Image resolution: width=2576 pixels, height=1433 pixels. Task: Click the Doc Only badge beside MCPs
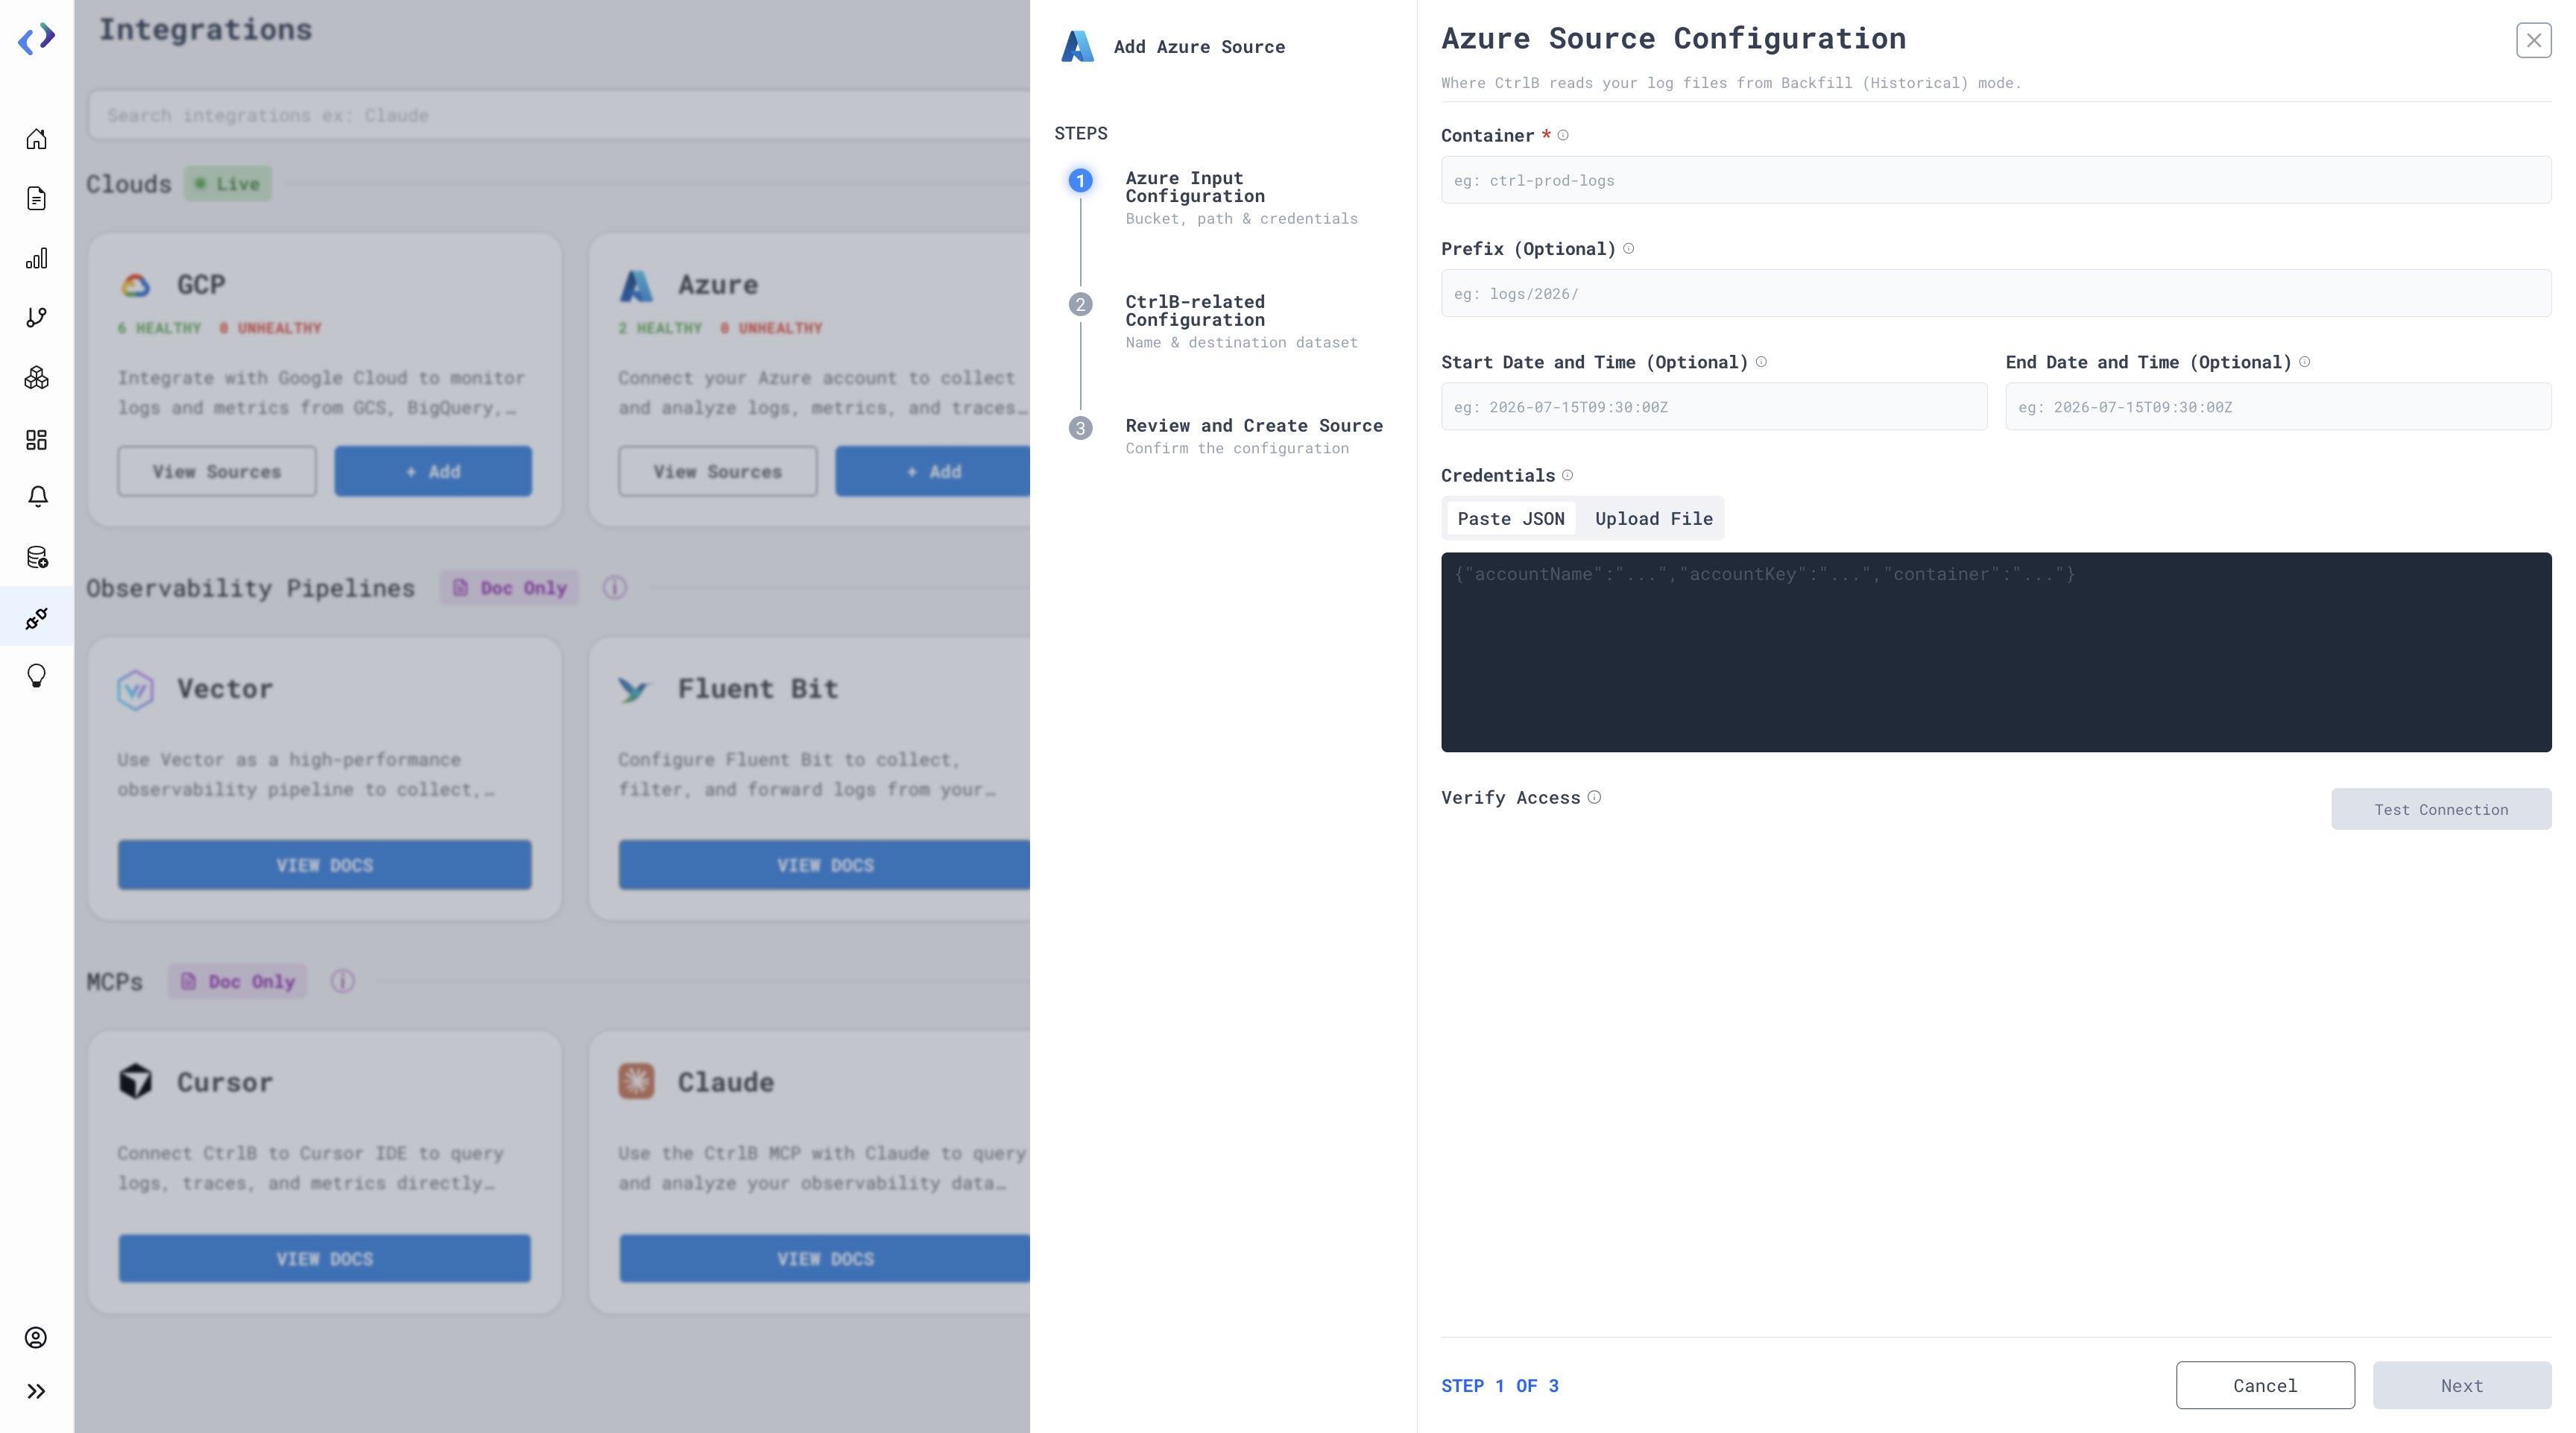237,981
